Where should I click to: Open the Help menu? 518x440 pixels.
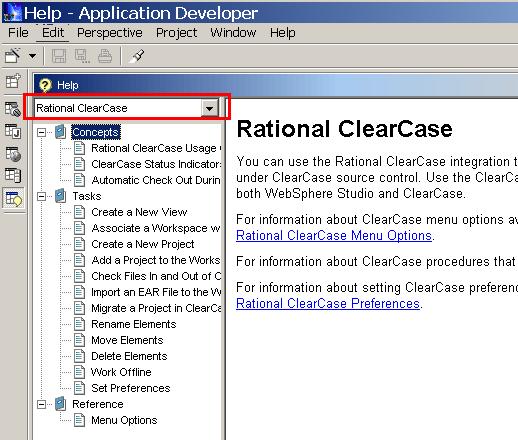point(283,33)
